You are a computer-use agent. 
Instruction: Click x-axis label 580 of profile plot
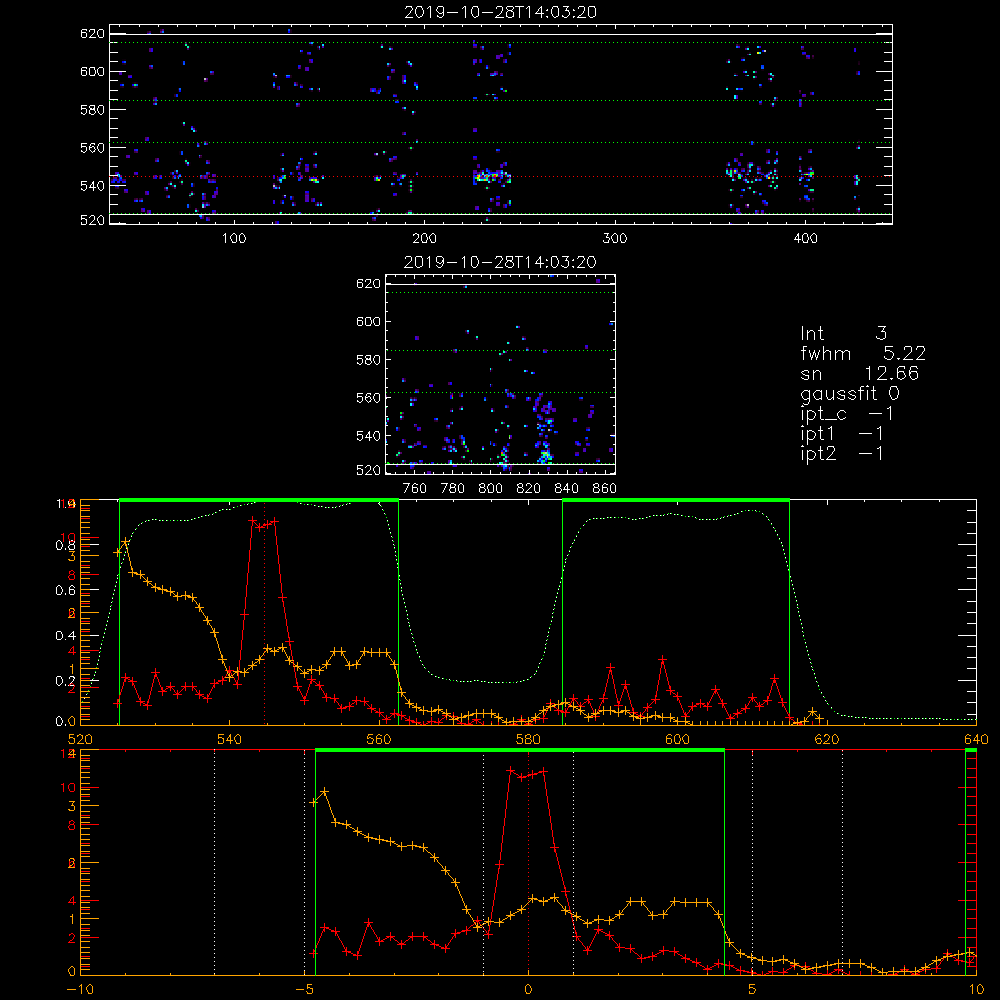[x=528, y=739]
